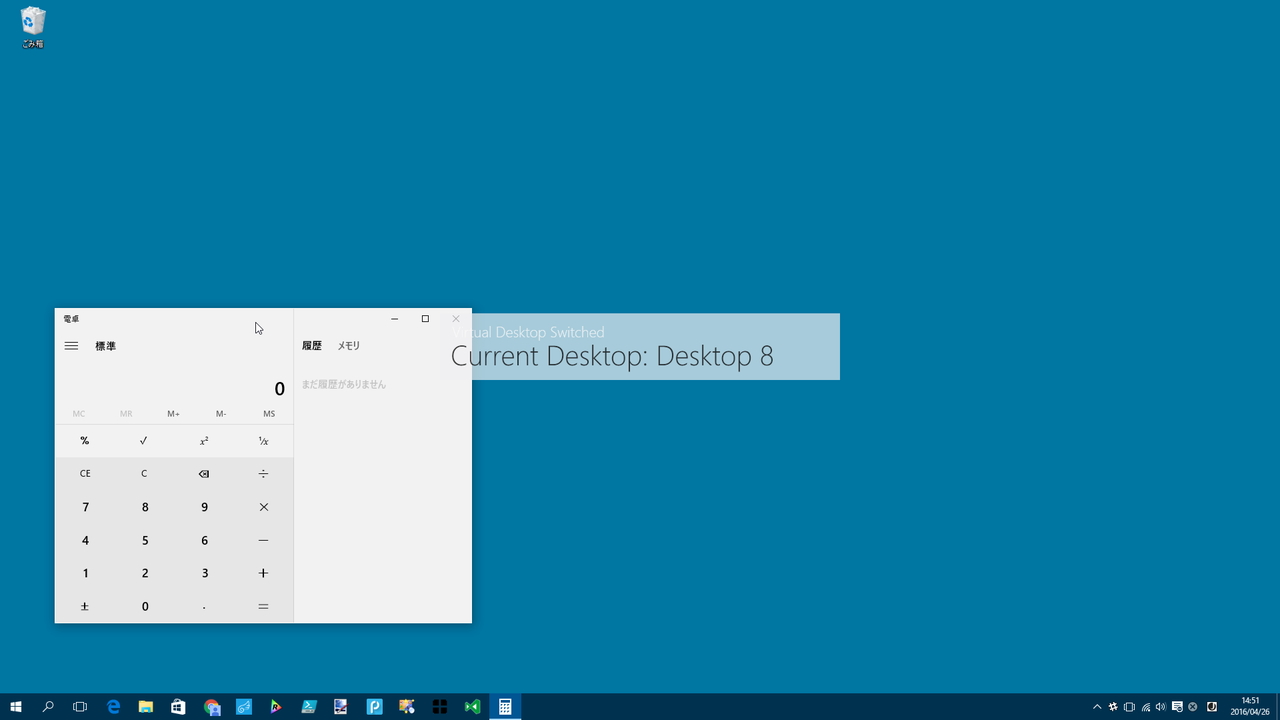Screen dimensions: 1280x720
Task: Click digit 1 on the calculator keypad
Action: click(x=85, y=573)
